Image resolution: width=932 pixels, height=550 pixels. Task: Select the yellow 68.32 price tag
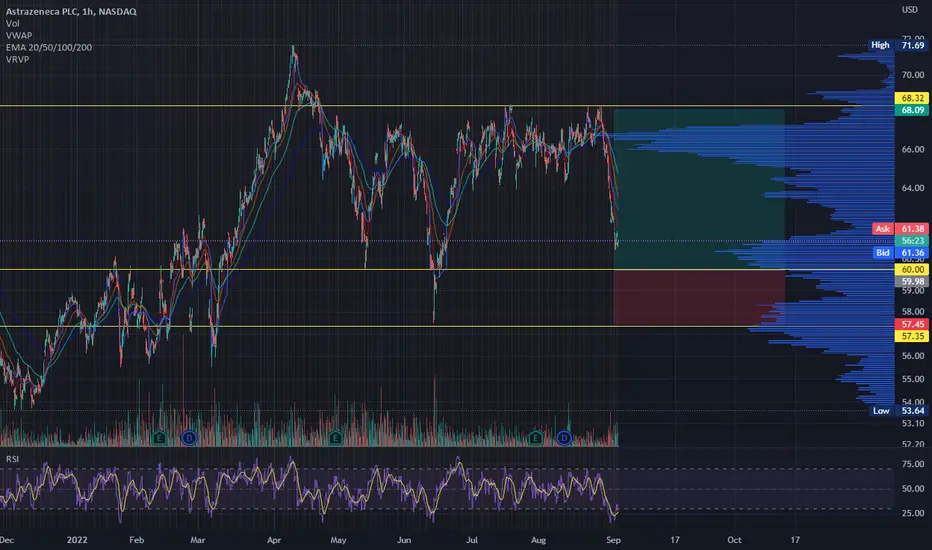coord(912,98)
